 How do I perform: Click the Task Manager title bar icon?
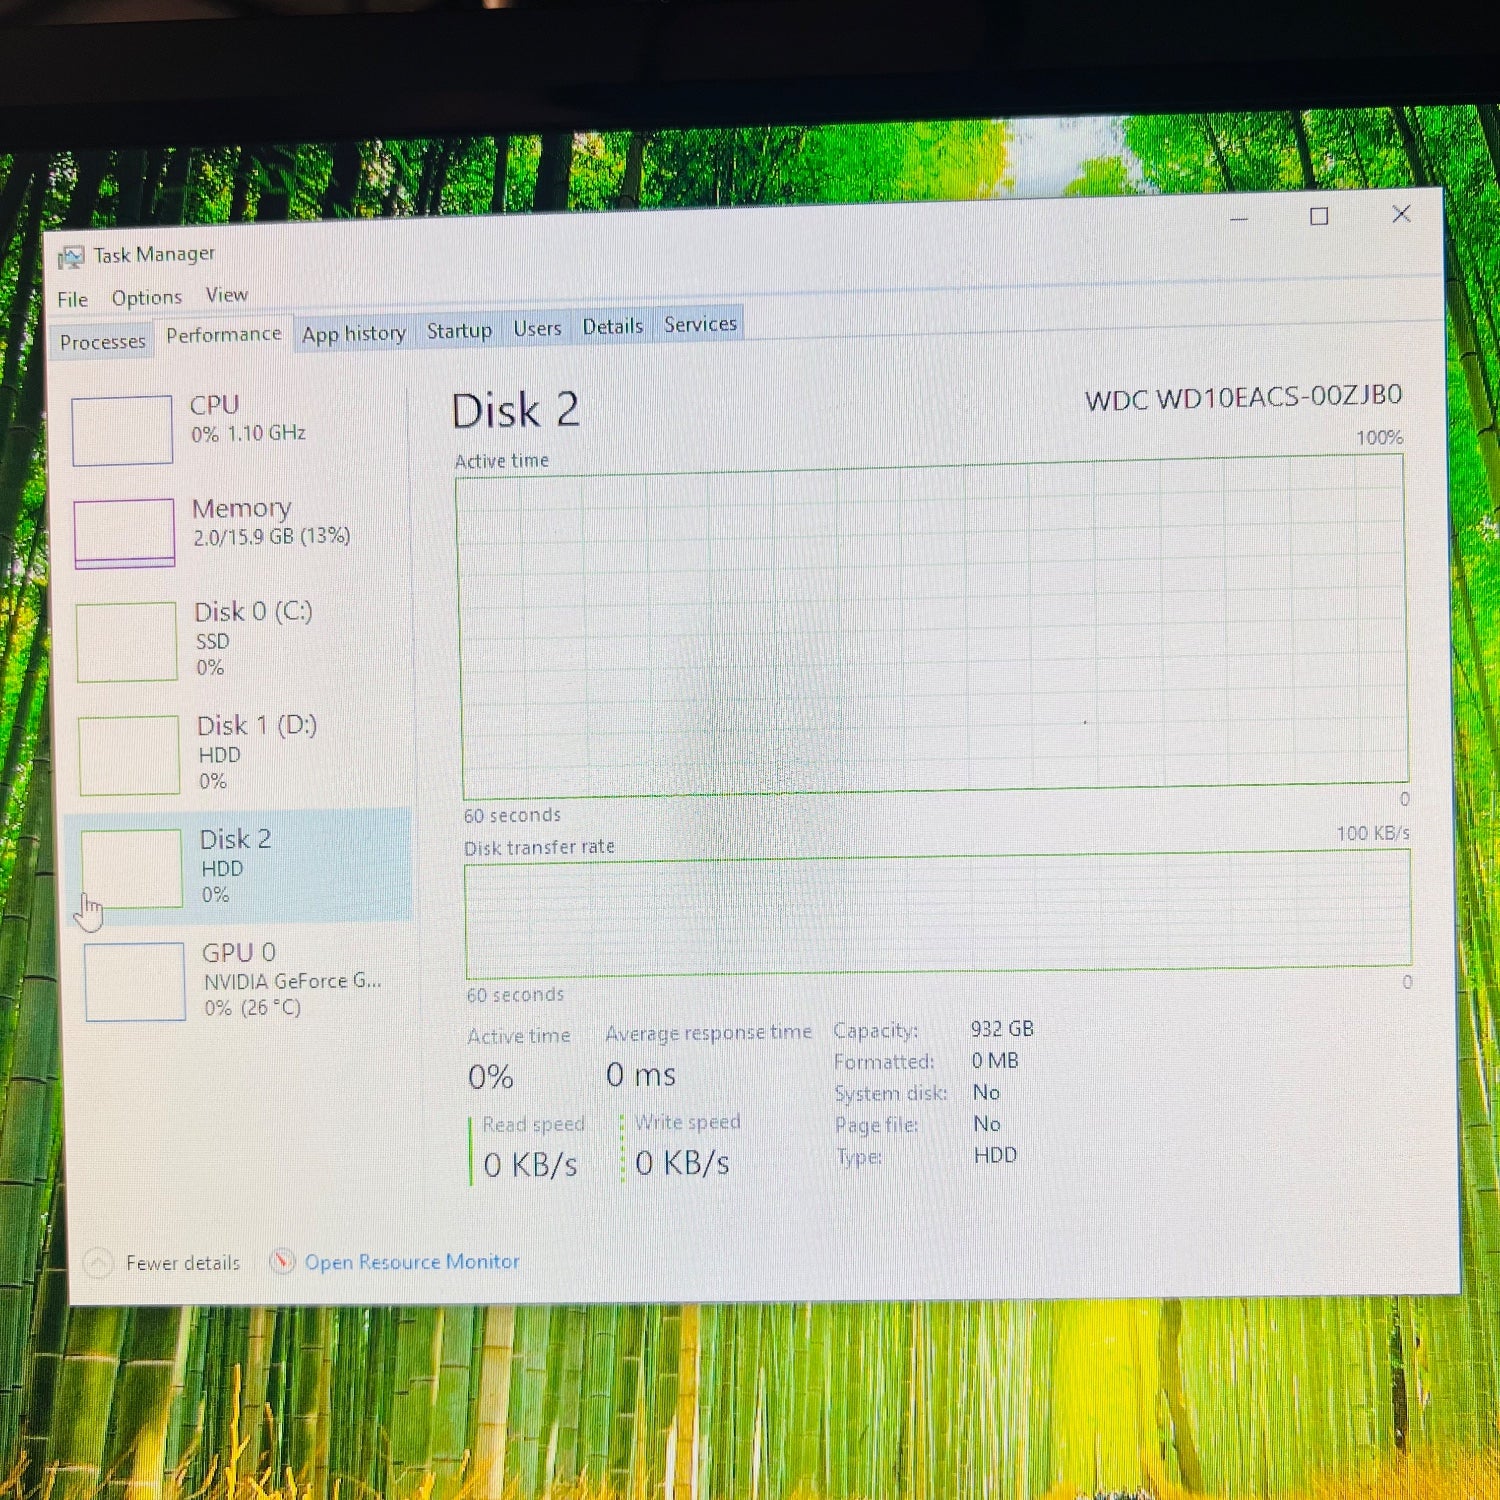coord(71,258)
